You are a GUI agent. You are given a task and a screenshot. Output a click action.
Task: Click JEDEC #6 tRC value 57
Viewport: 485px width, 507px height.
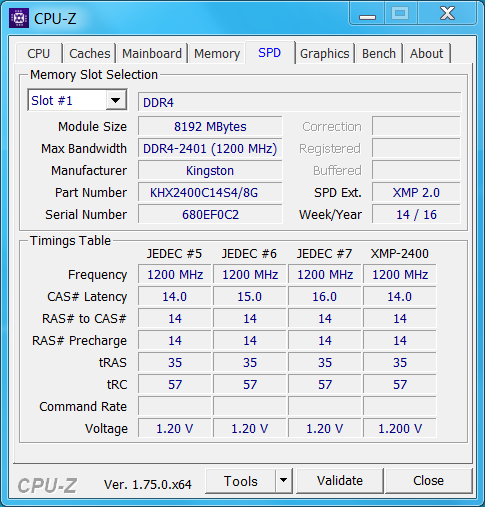250,385
